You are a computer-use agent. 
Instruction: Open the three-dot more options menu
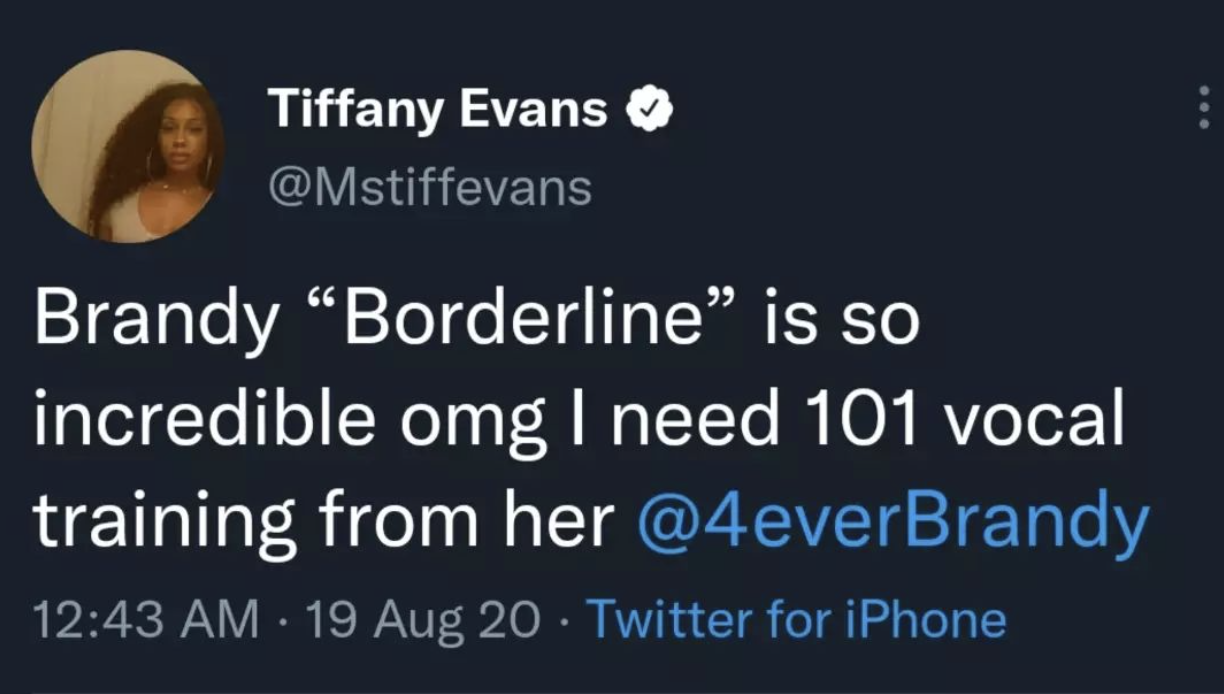[1204, 108]
